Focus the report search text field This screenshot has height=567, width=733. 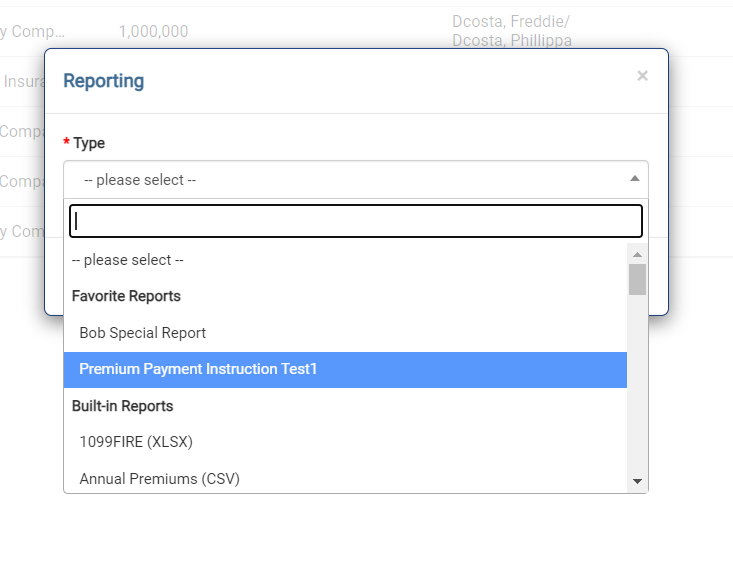[x=355, y=221]
